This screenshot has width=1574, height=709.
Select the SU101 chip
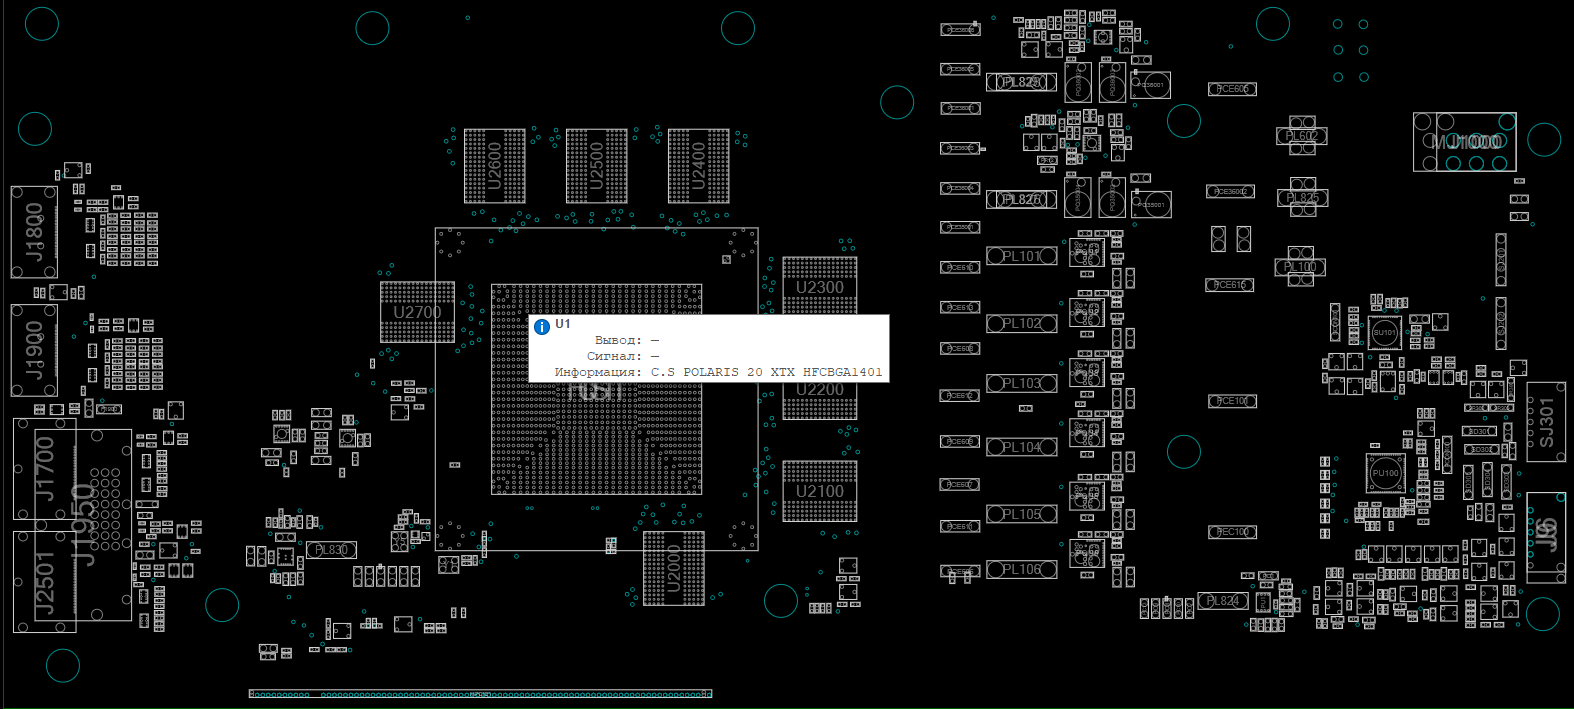(x=1384, y=332)
